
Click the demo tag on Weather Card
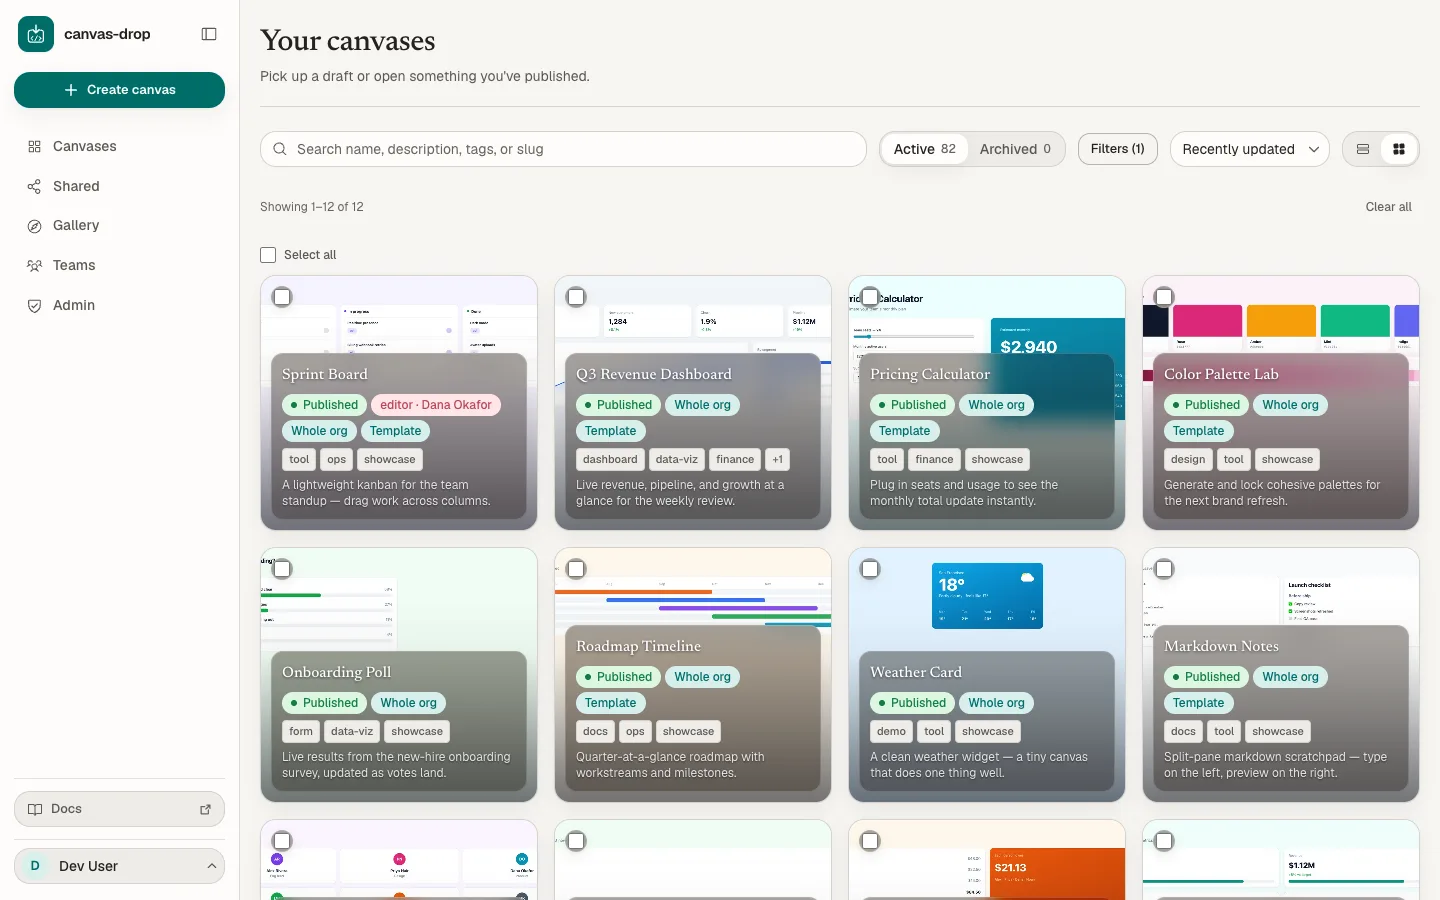point(891,731)
